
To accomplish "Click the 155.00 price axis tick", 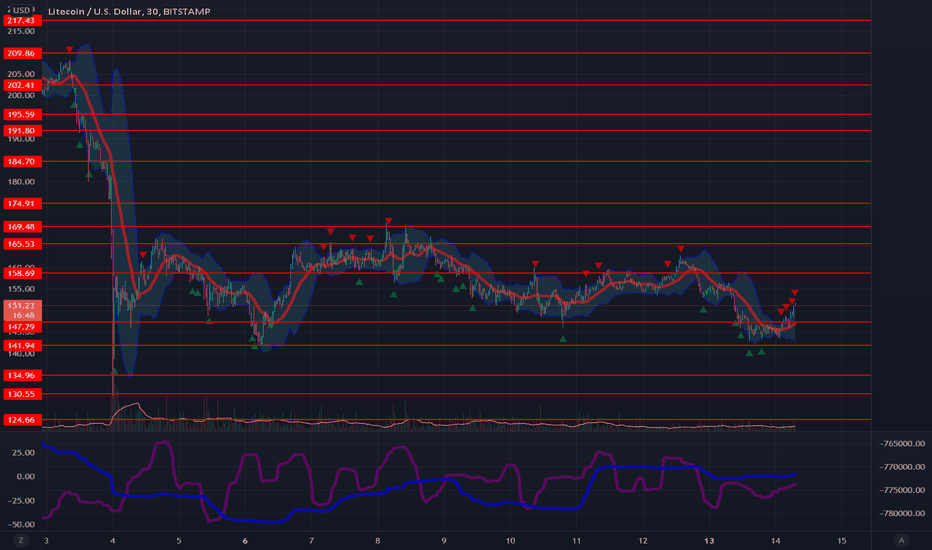I will 21,289.
